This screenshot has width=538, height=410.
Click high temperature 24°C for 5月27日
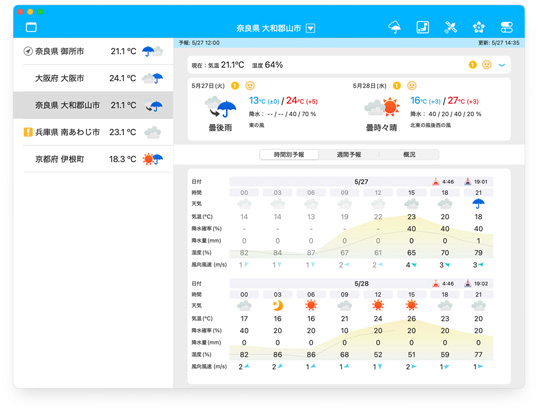(x=302, y=101)
